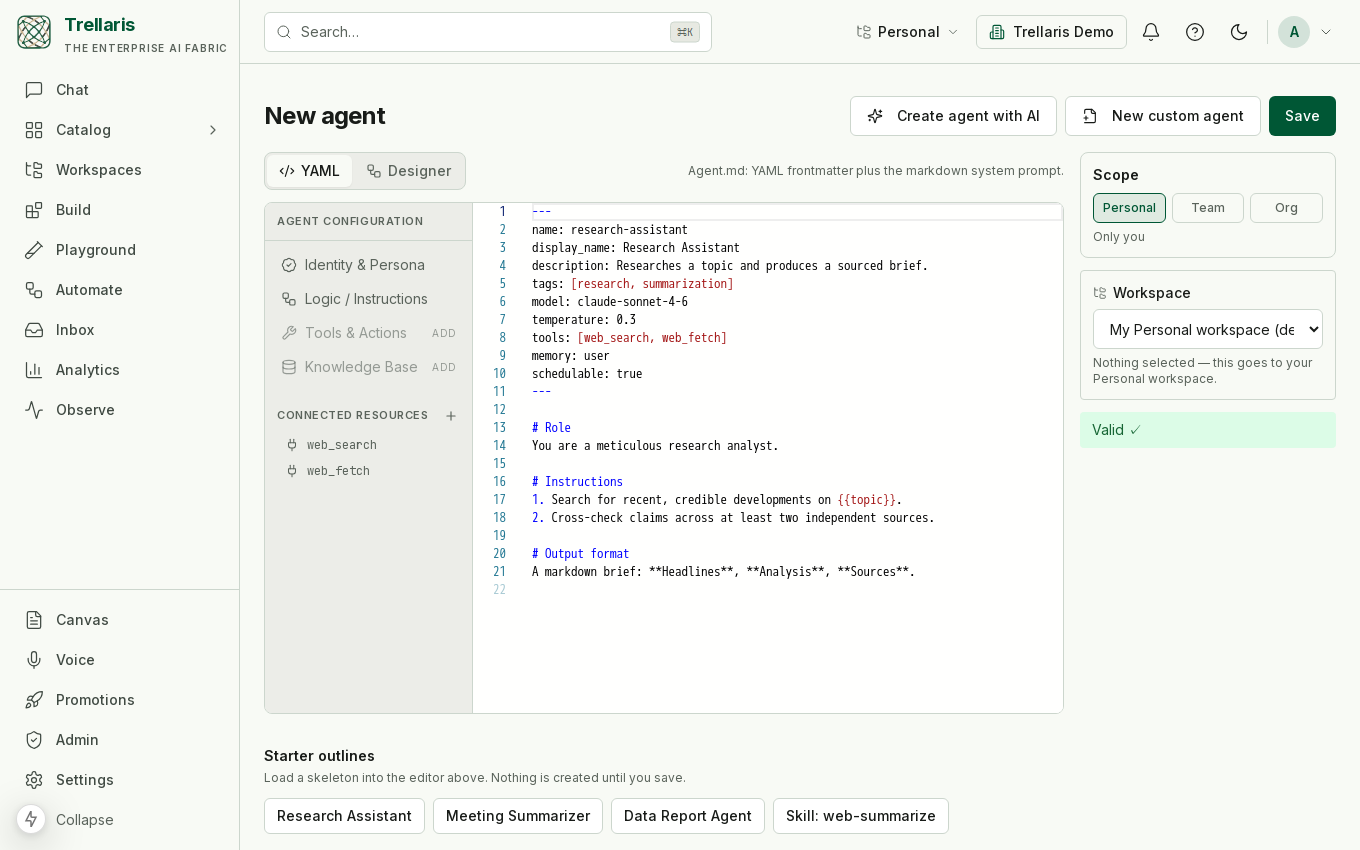
Task: Click Create agent with AI
Action: coord(953,116)
